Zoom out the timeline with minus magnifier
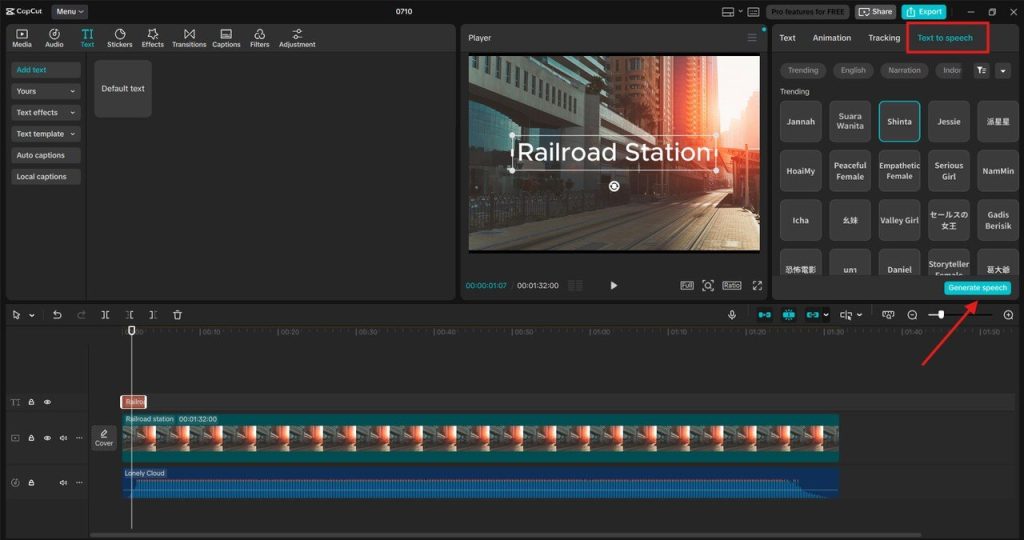The width and height of the screenshot is (1024, 540). tap(912, 315)
